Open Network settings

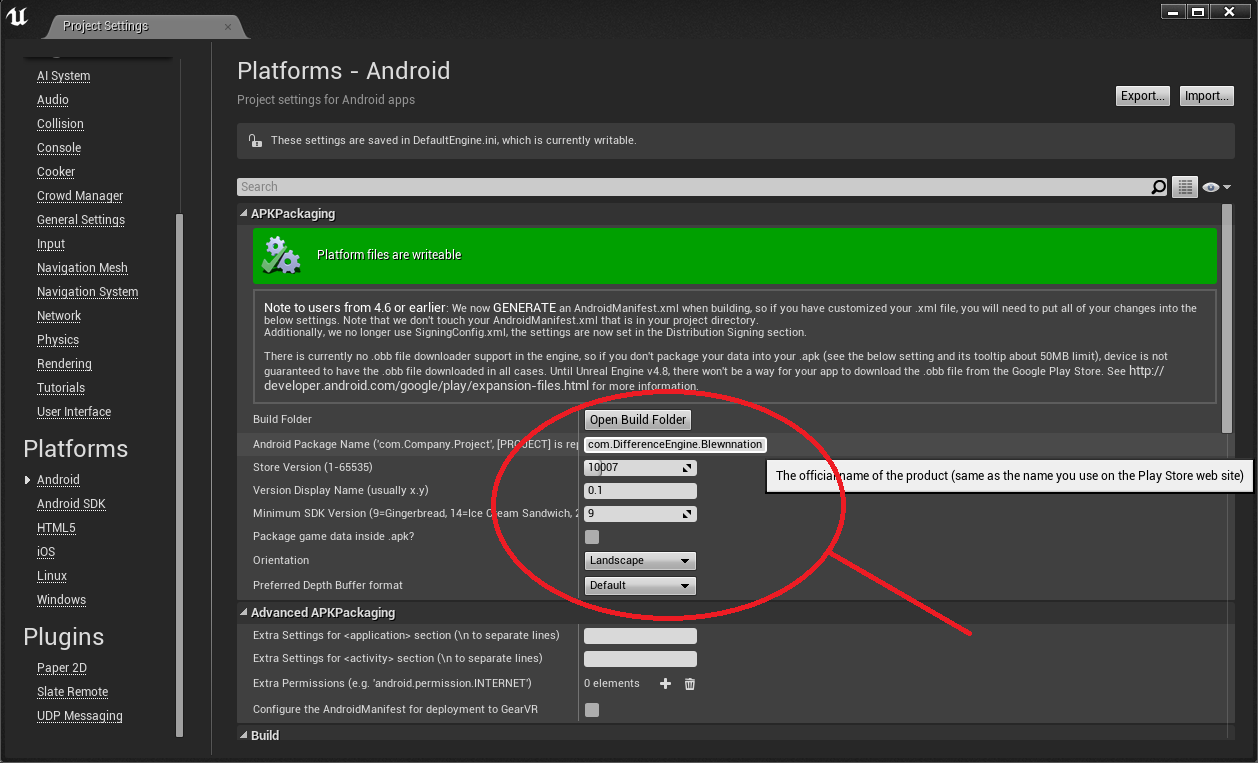point(59,316)
